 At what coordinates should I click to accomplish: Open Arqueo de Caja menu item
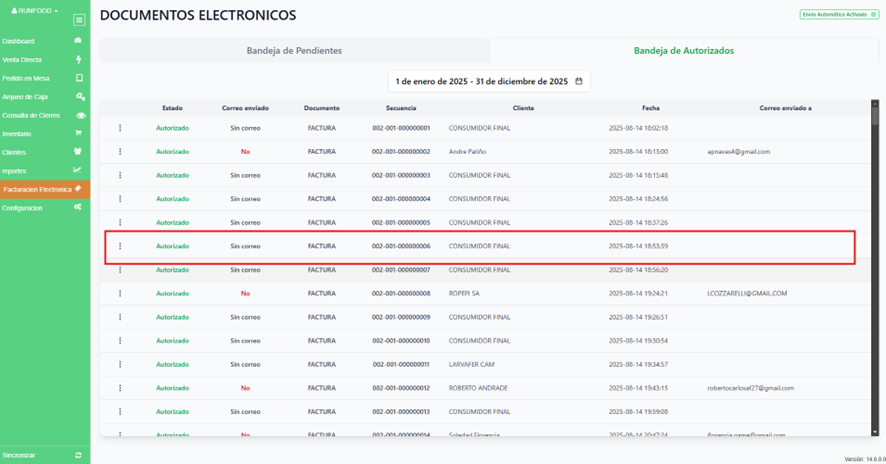click(25, 97)
